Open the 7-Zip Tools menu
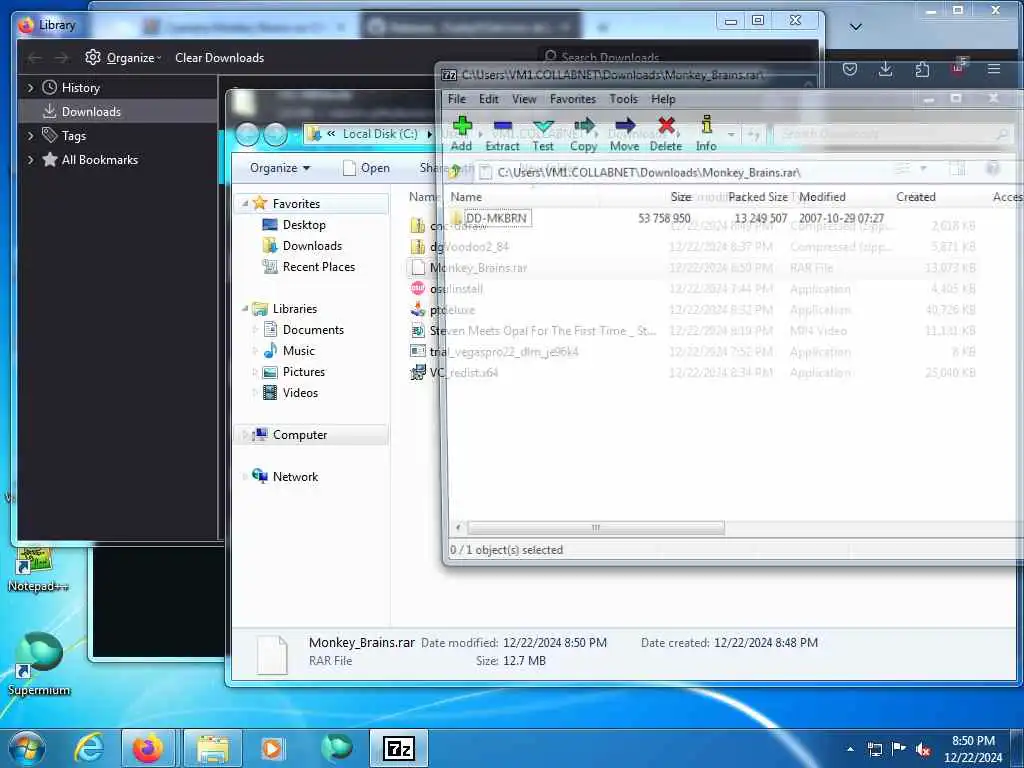The image size is (1024, 768). point(623,99)
